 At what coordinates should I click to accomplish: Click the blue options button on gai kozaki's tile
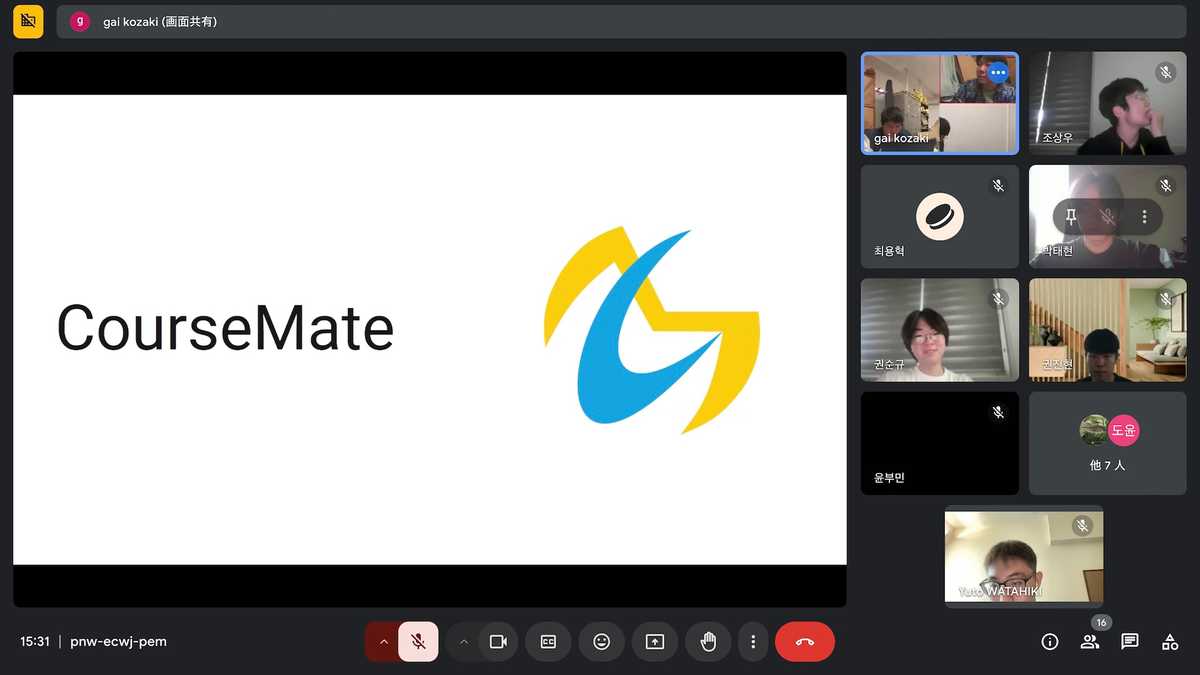tap(997, 73)
